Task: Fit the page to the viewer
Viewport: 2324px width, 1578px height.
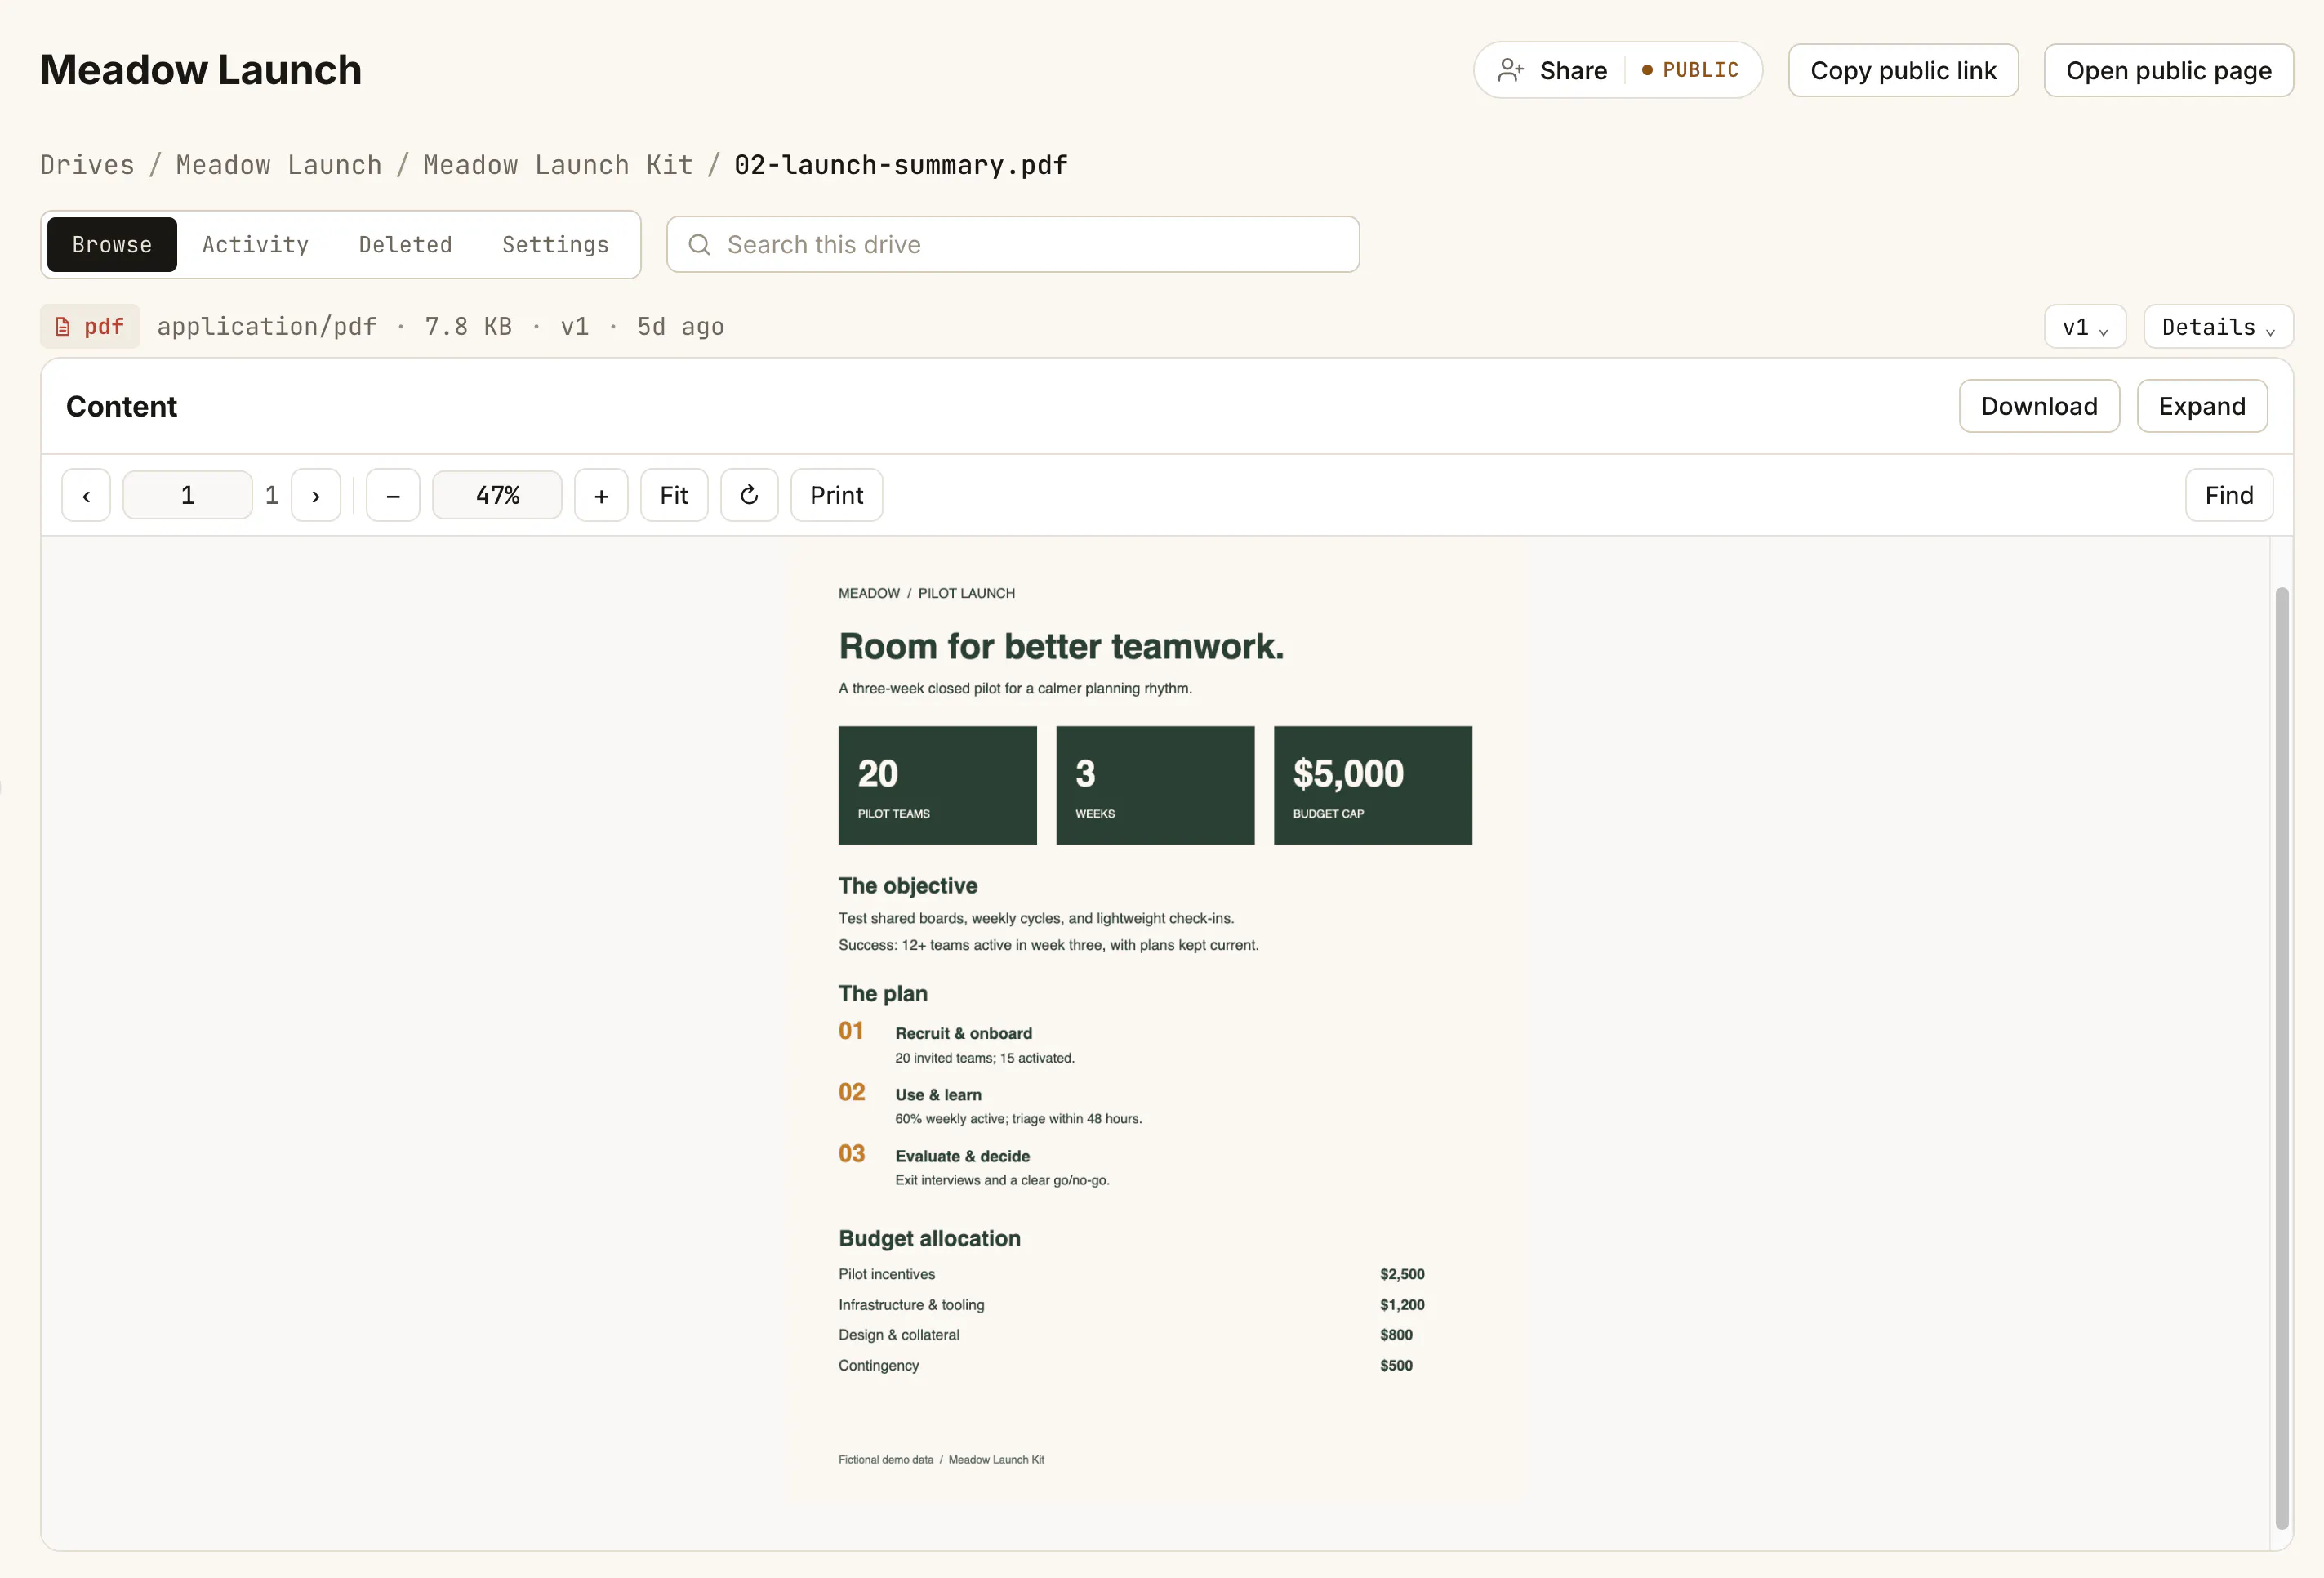Action: click(x=674, y=495)
